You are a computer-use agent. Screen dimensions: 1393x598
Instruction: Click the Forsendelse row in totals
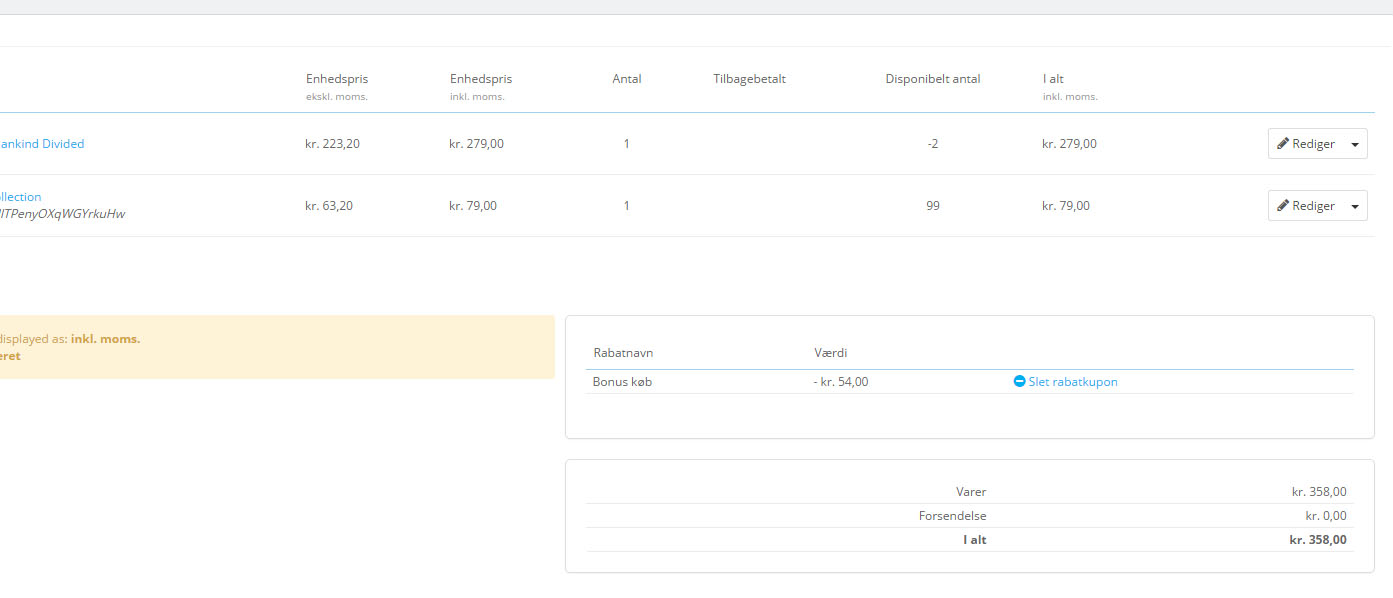pos(952,516)
